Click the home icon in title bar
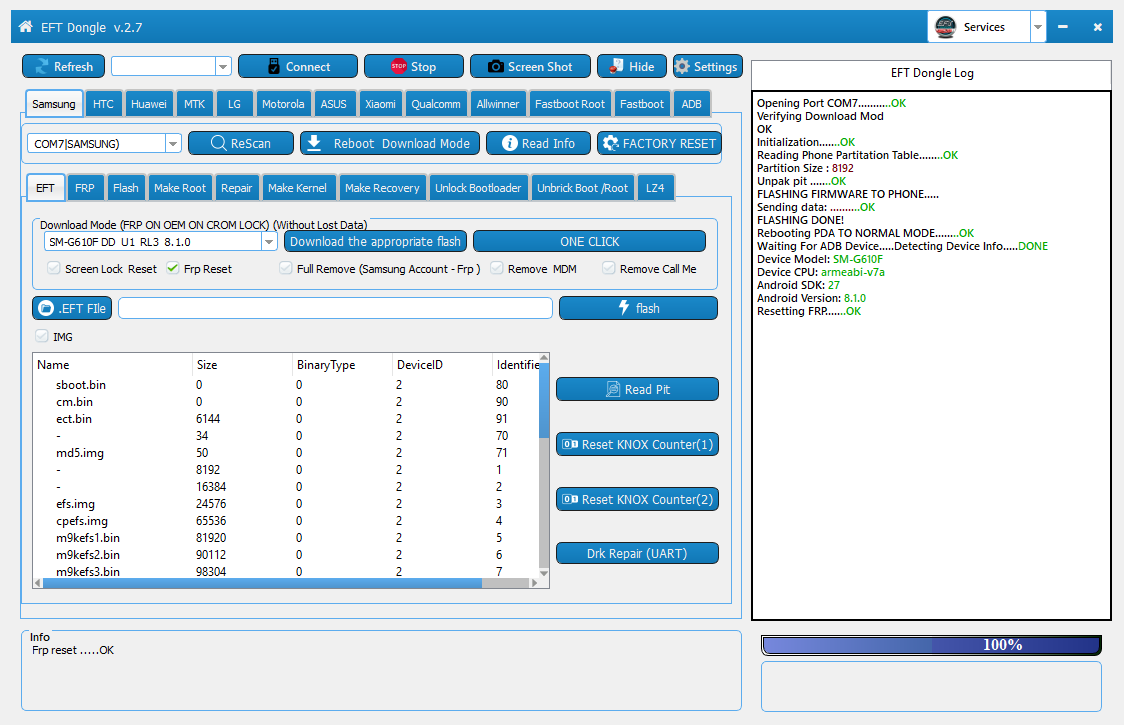Screen dimensions: 1124x725 (x=25, y=27)
